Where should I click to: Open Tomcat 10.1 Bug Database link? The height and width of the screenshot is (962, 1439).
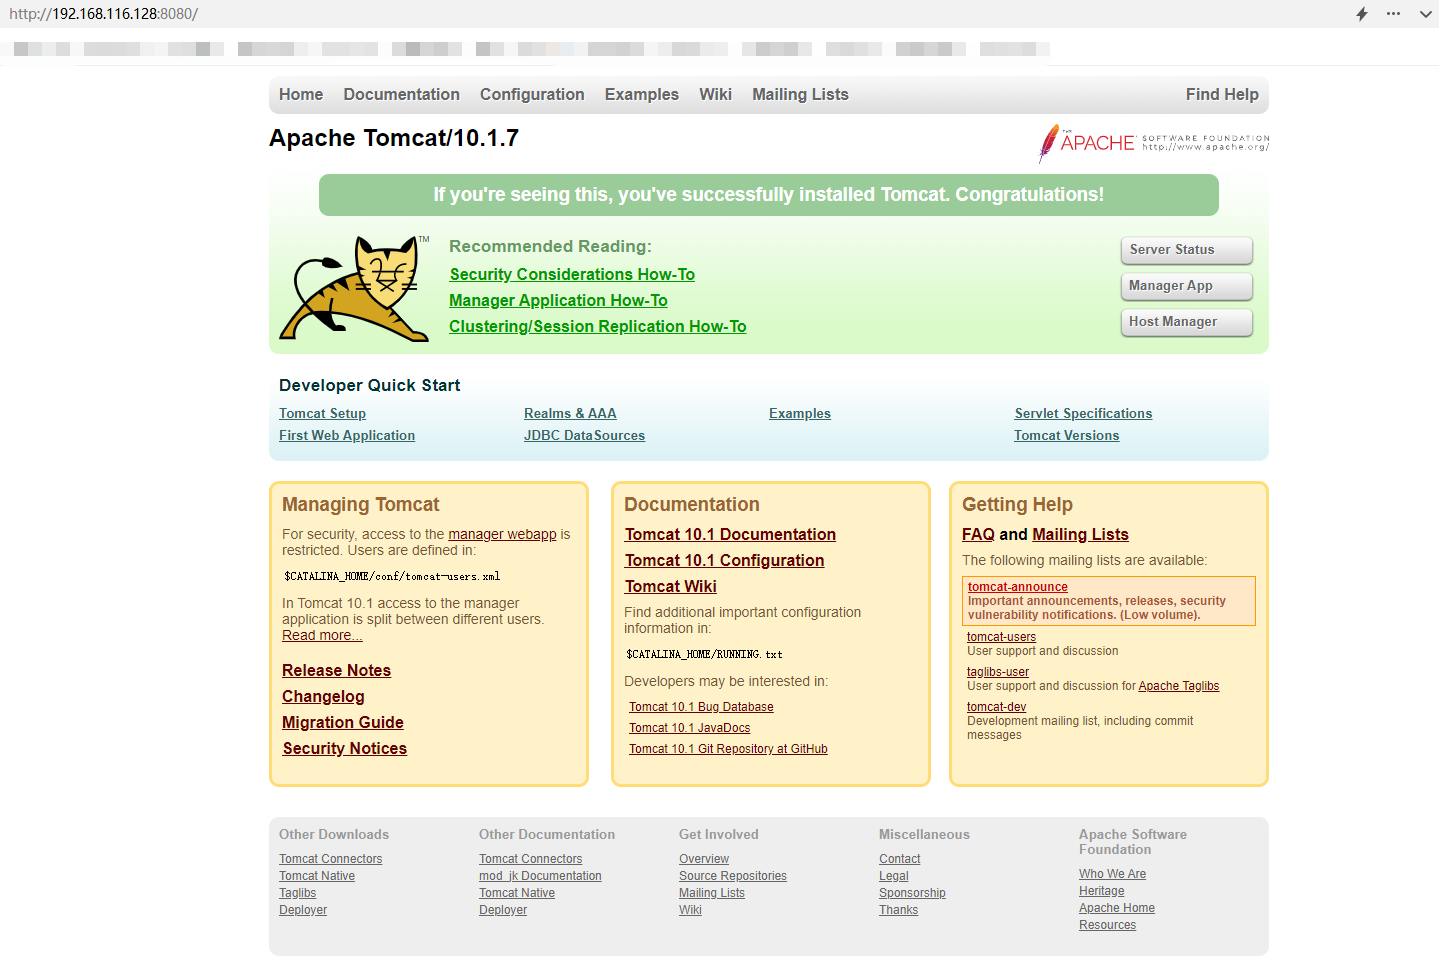[701, 707]
